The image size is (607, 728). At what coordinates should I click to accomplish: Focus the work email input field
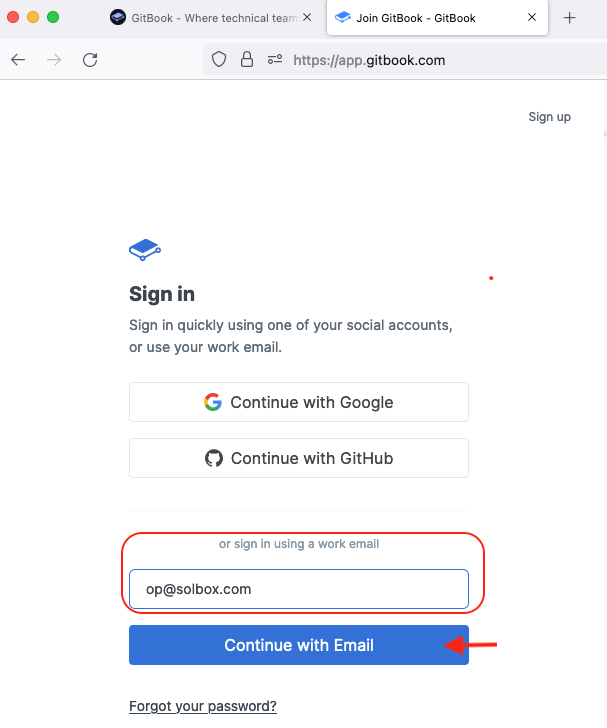(x=299, y=589)
